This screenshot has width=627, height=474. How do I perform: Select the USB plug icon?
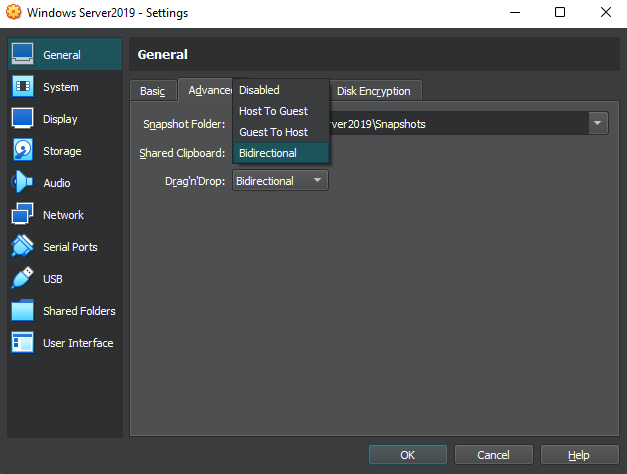(x=23, y=279)
